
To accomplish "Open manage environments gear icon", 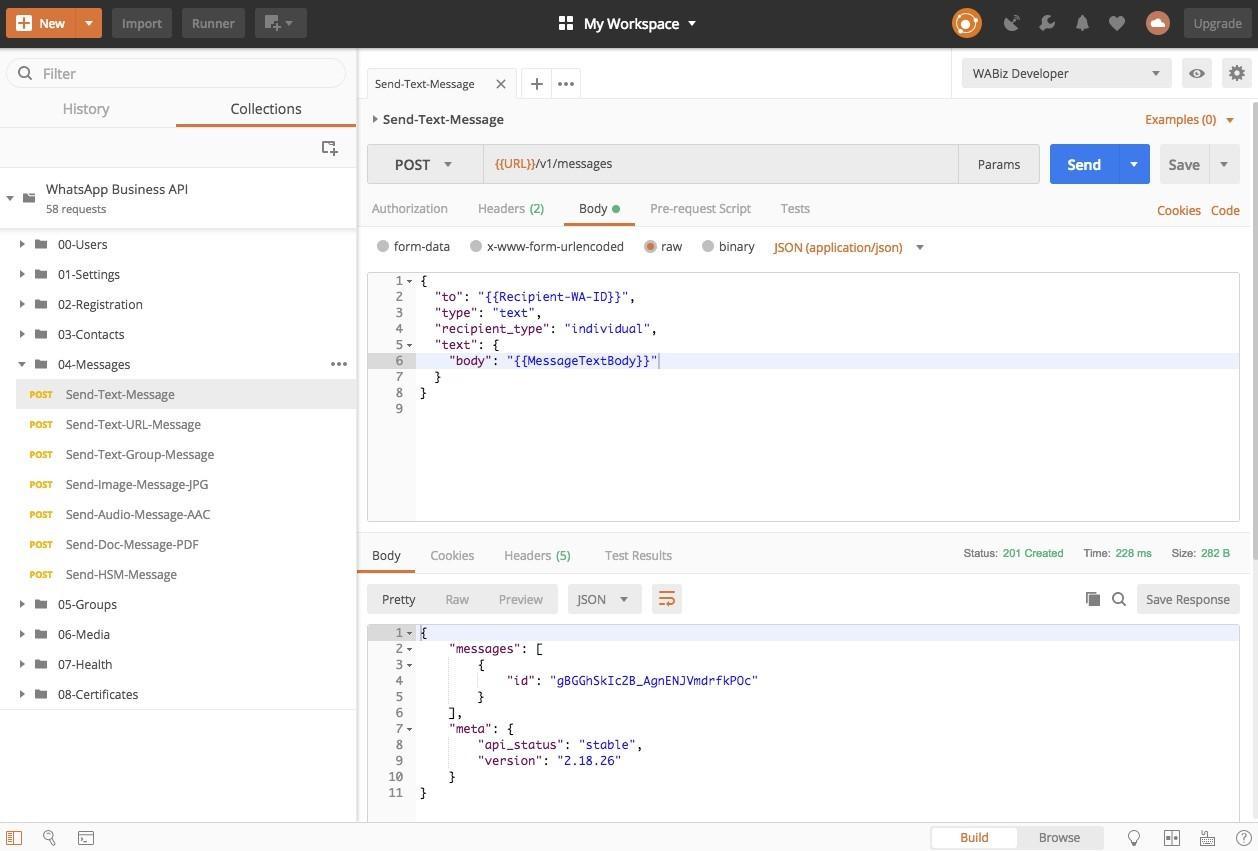I will coord(1237,73).
